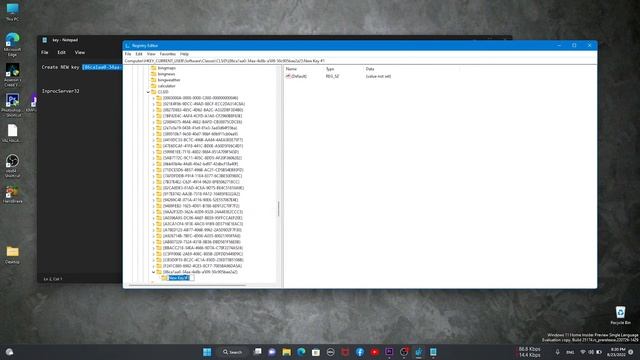Open Facebook from the taskbar
Image resolution: width=640 pixels, height=360 pixels.
(360, 352)
